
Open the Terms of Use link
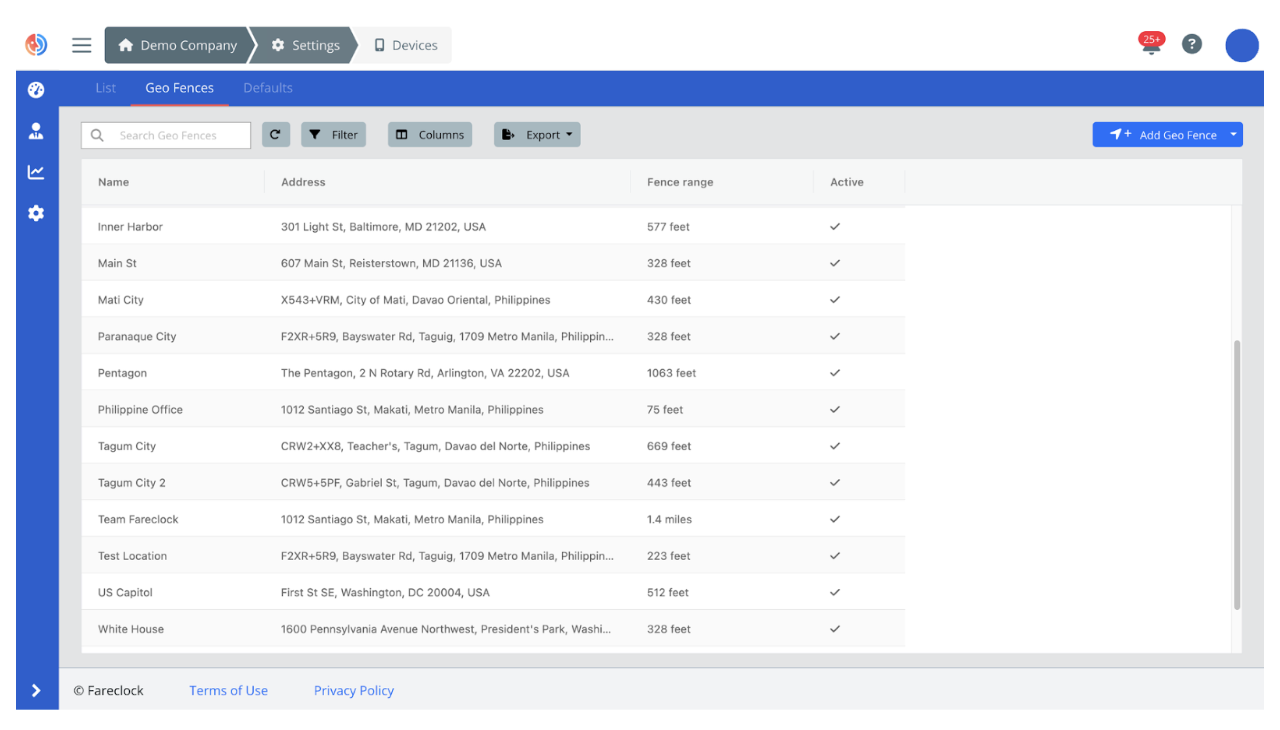pos(228,690)
